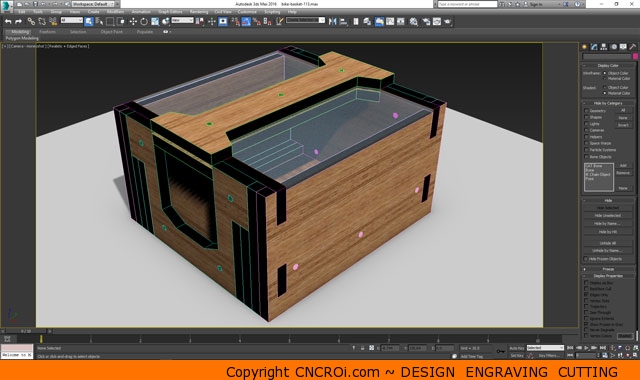The image size is (640, 380).
Task: Activate Select and Rotate tool
Action: 144,22
